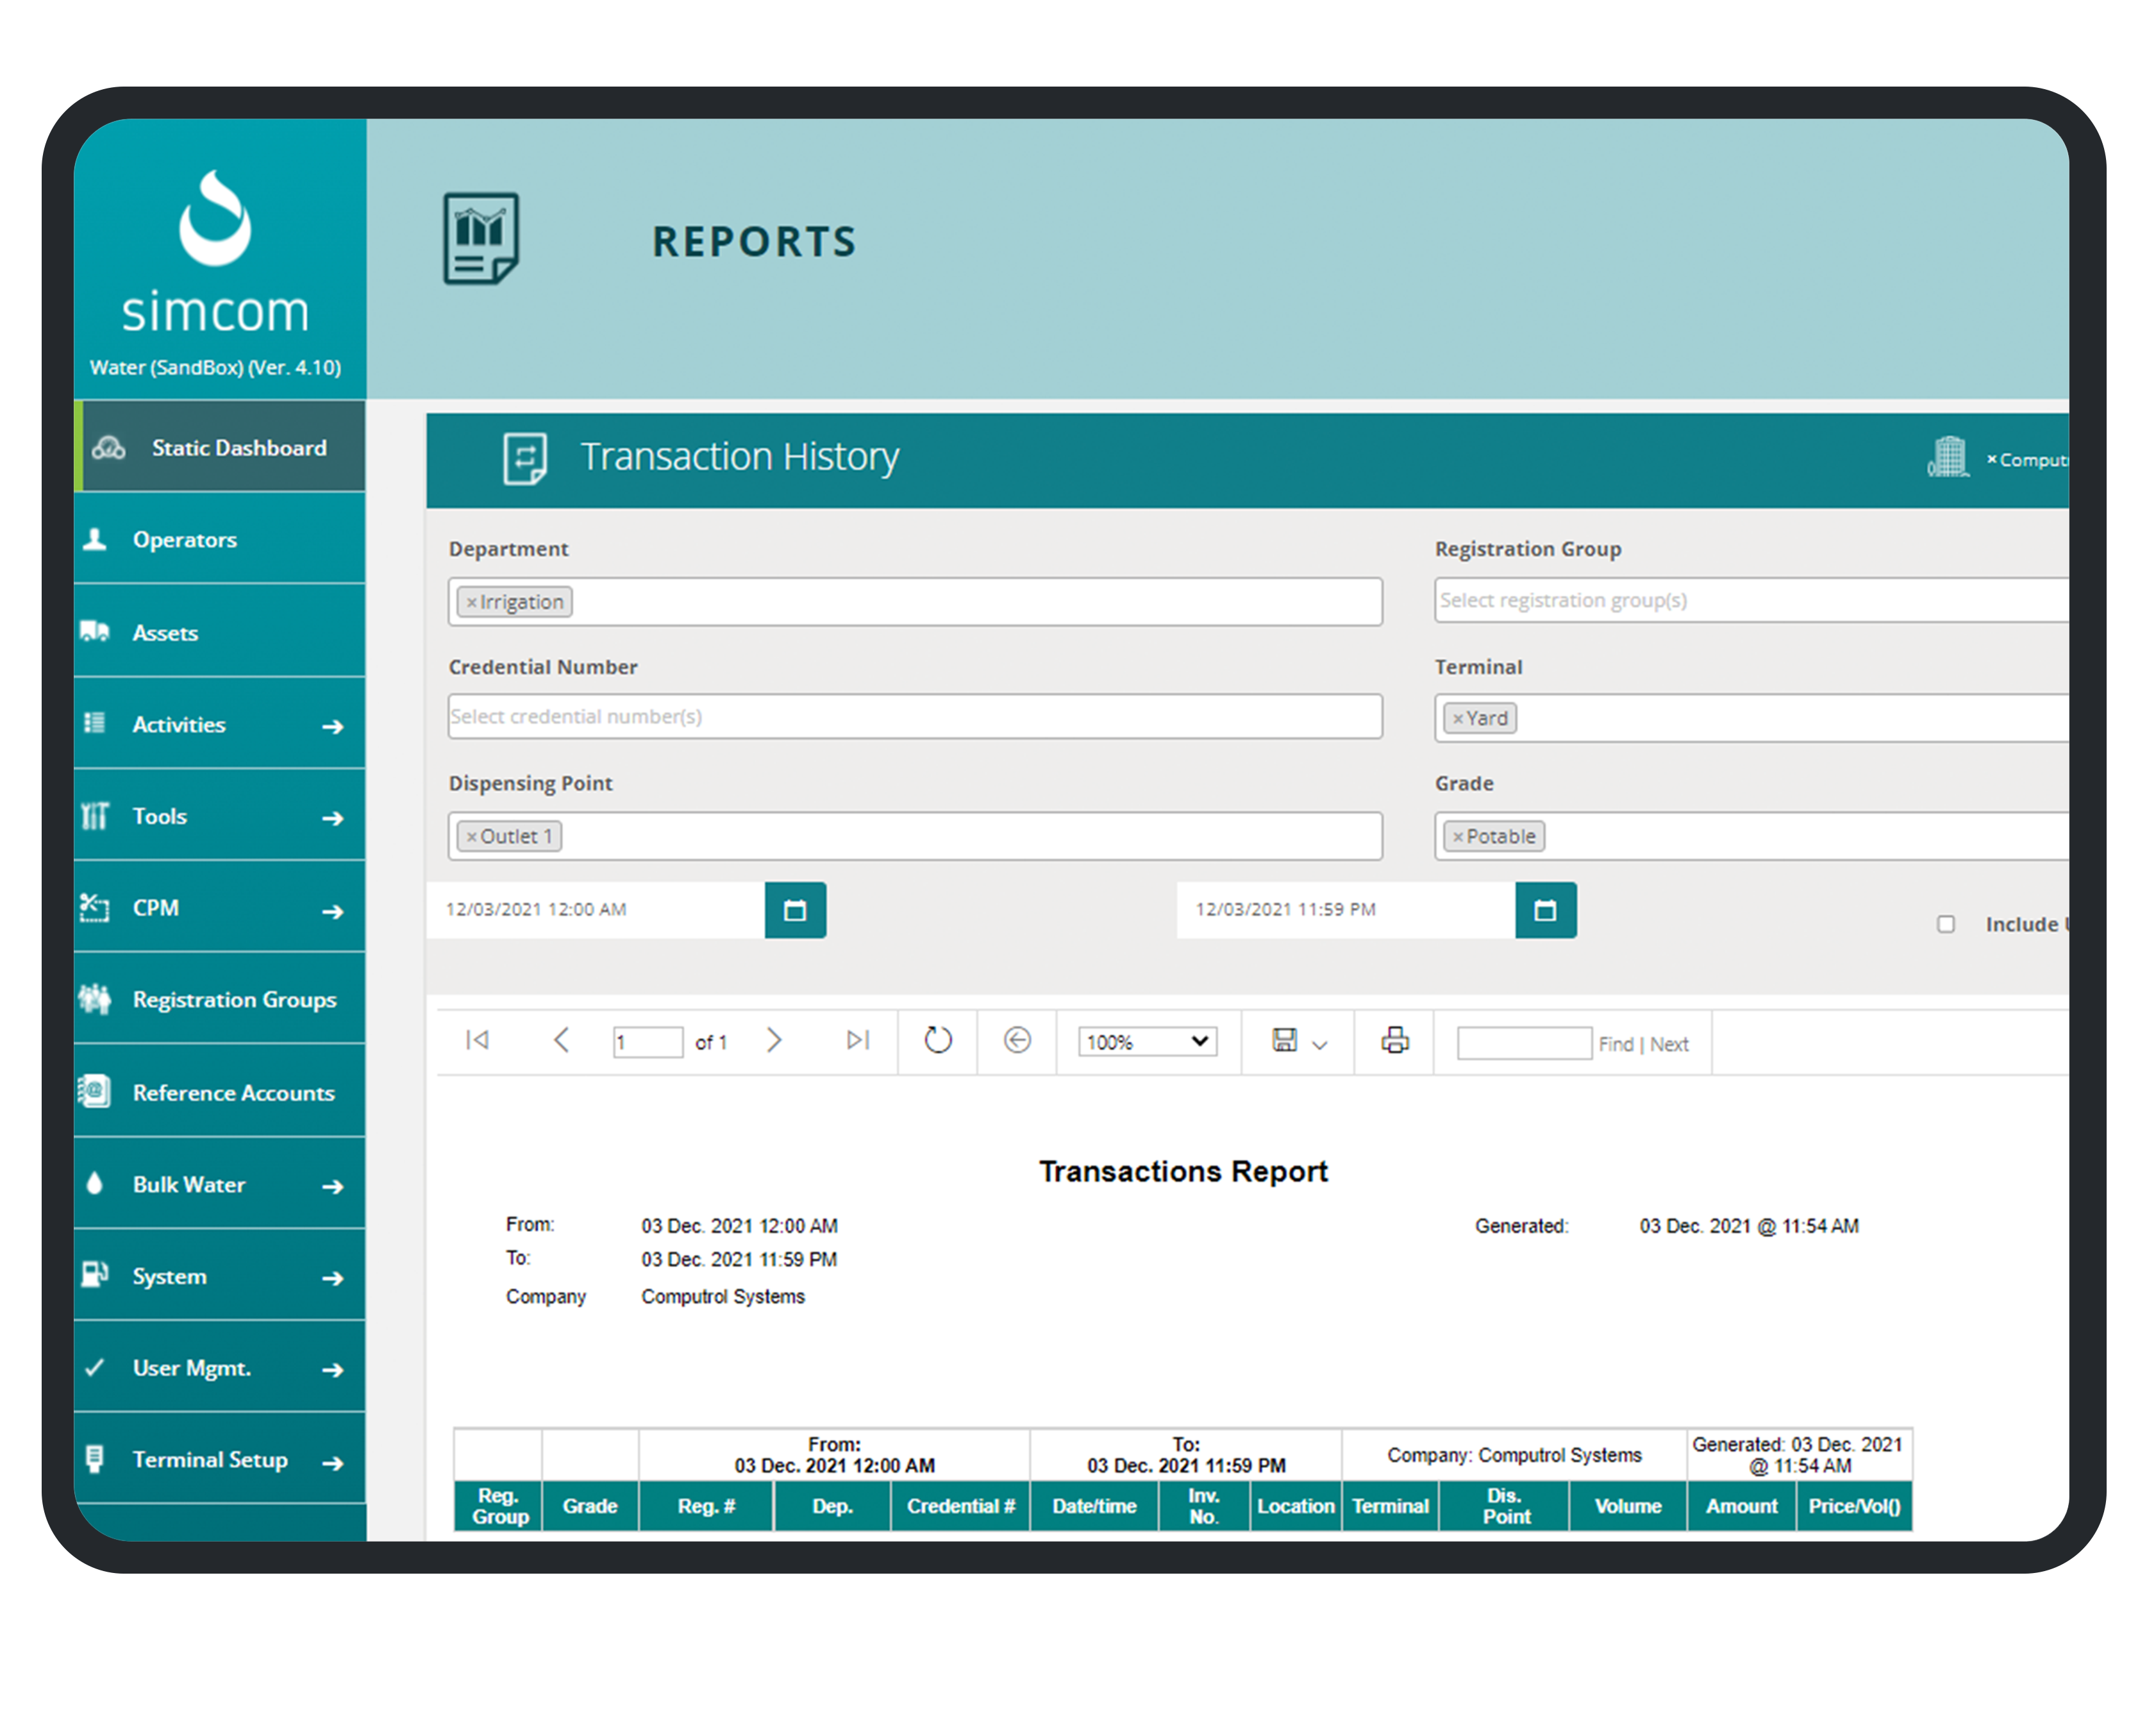Click the back-to-parent report arrow icon
Screen dimensions: 2156x1716
click(x=1017, y=1041)
